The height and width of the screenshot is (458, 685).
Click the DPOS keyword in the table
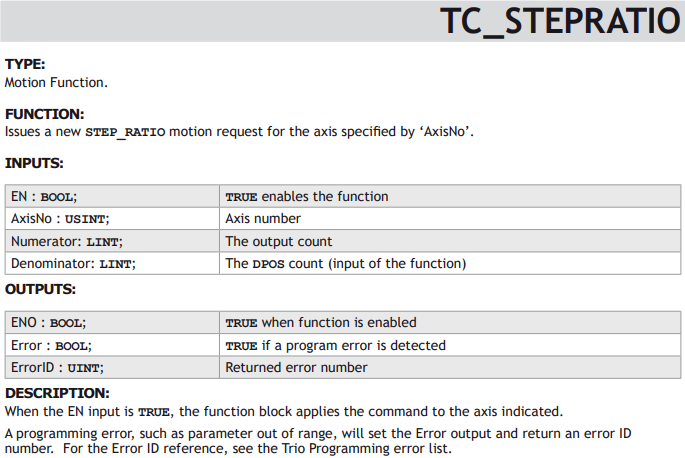[x=268, y=264]
